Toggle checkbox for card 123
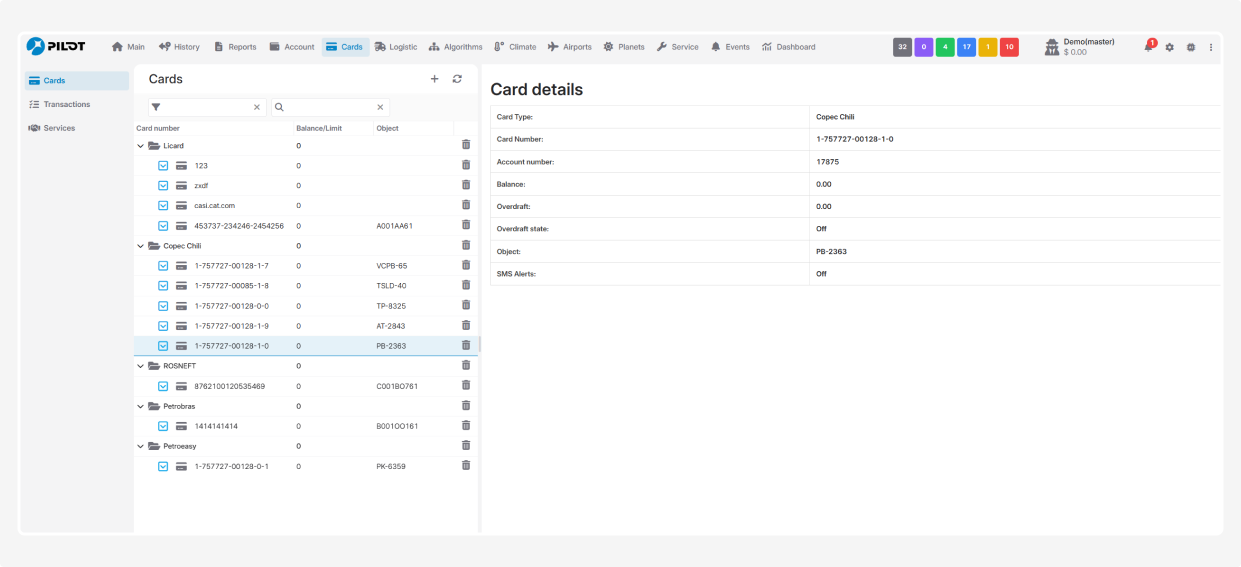The width and height of the screenshot is (1241, 567). pos(163,166)
